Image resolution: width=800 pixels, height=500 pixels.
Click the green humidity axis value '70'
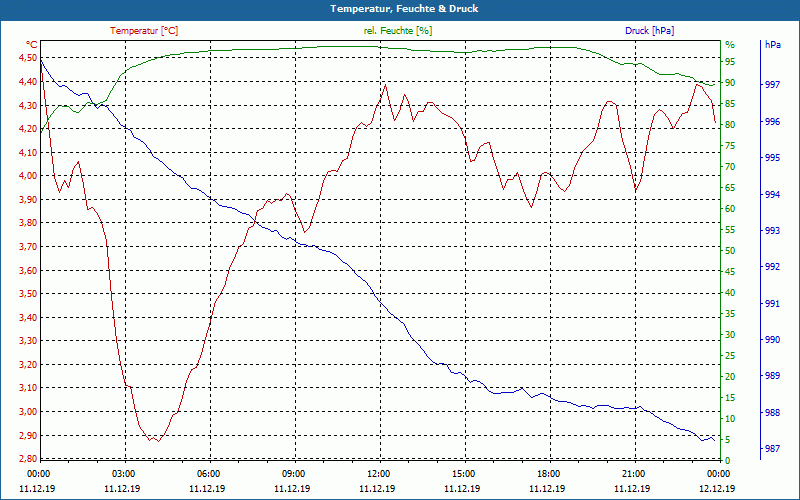[730, 167]
